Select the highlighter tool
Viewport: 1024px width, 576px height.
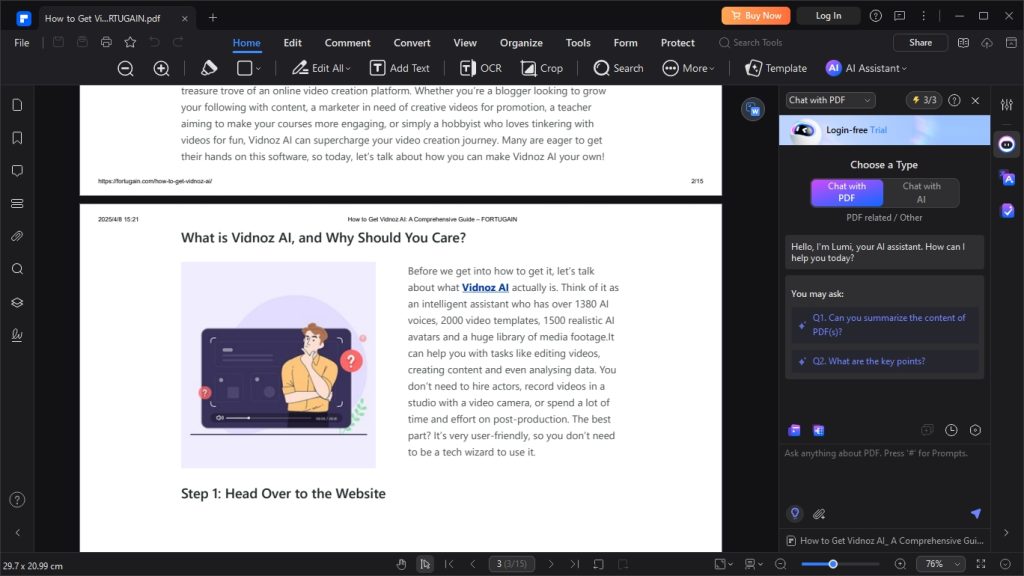click(209, 68)
